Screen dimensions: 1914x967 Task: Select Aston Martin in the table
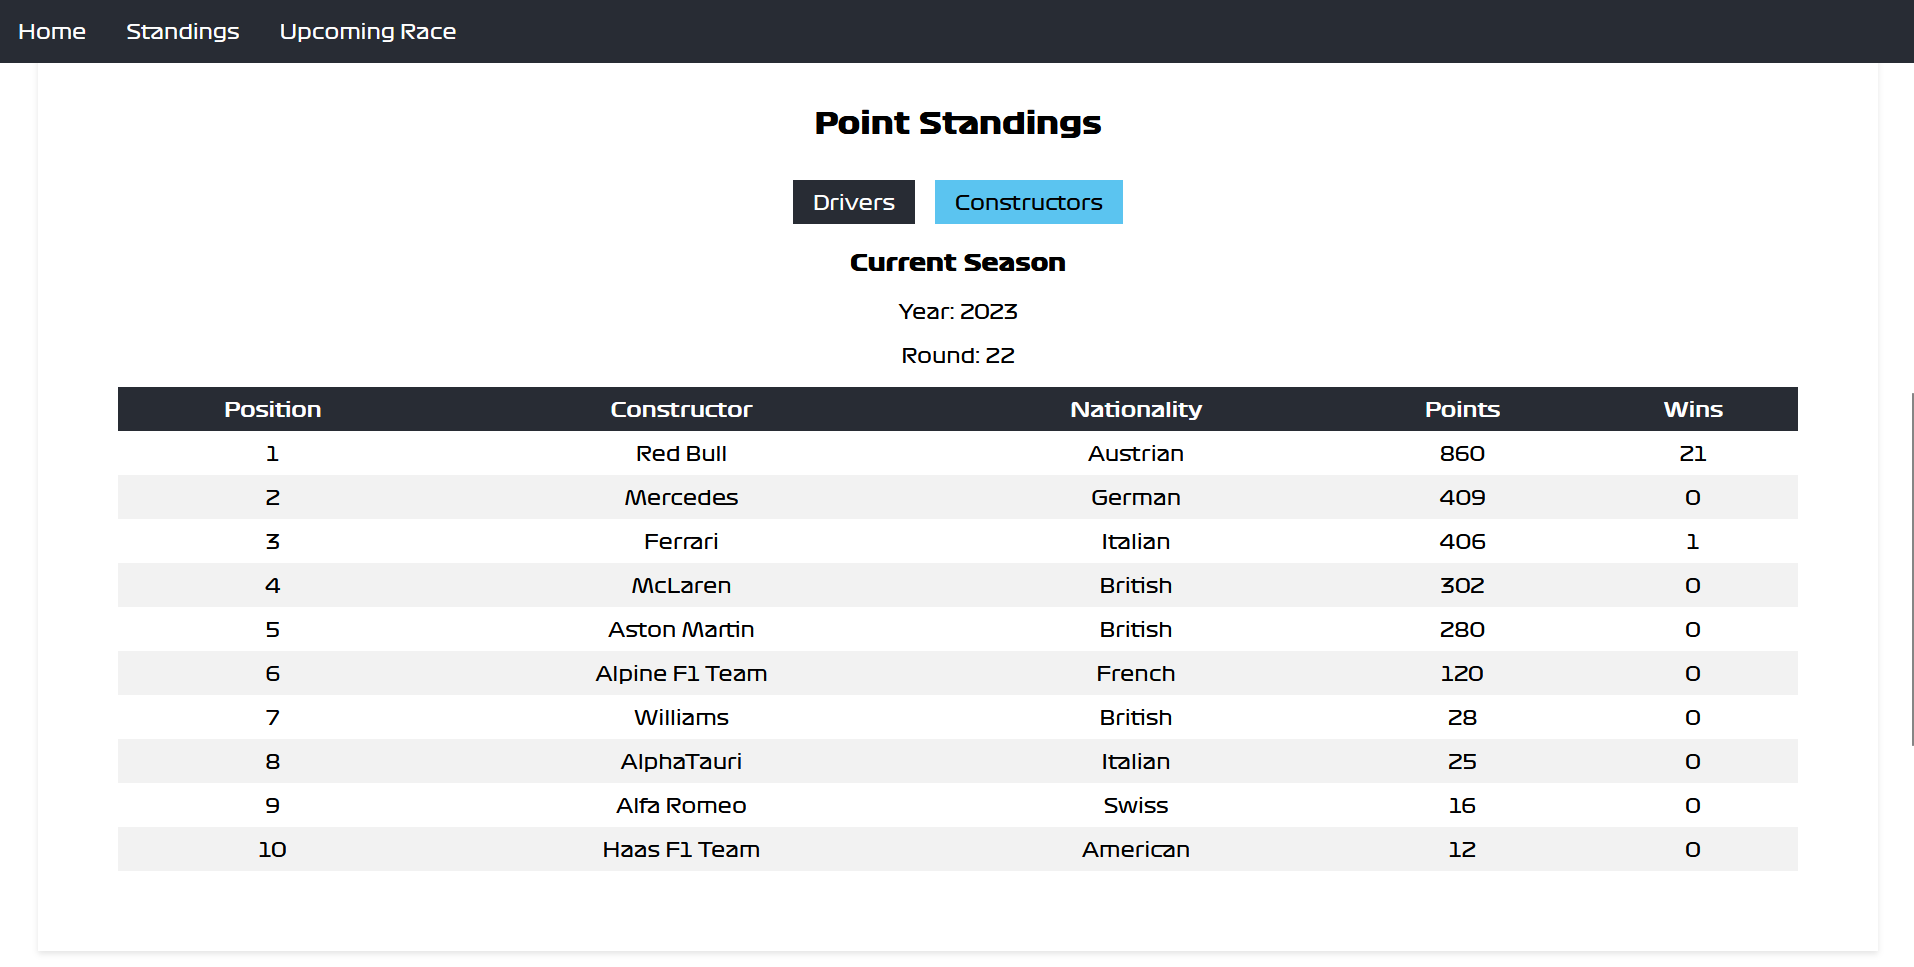681,629
